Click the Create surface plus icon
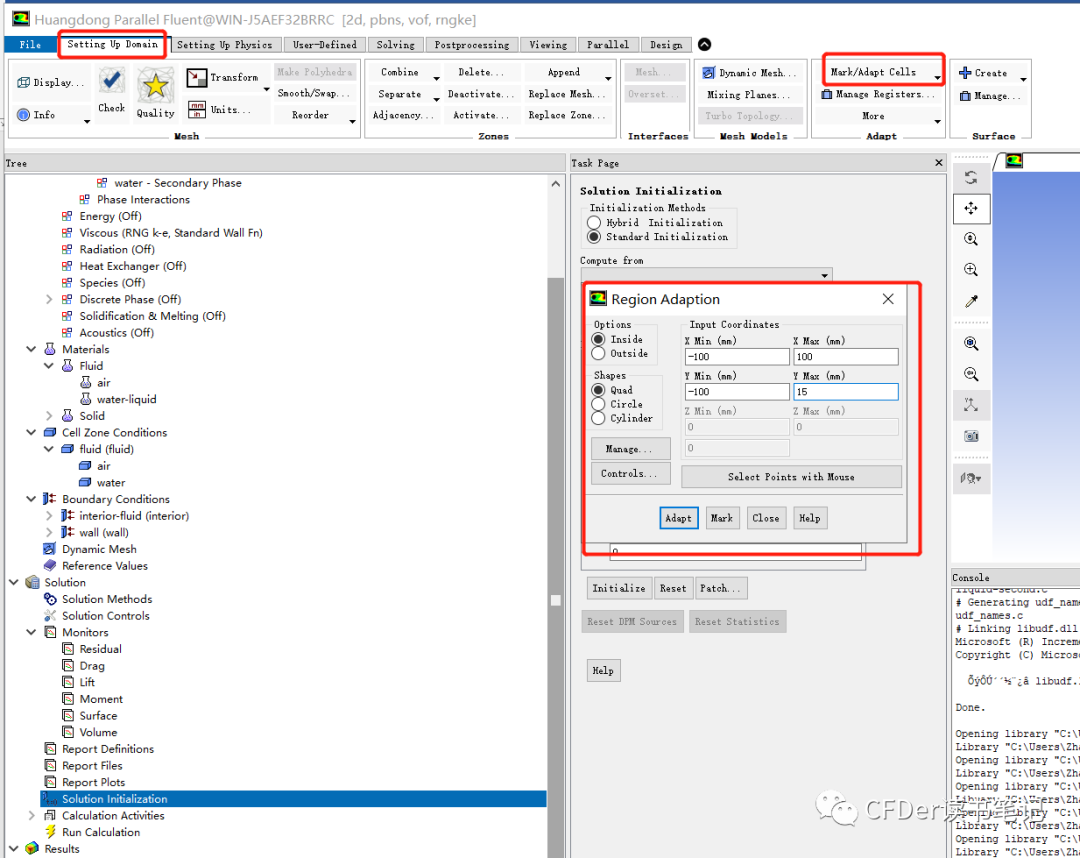The image size is (1080, 858). pos(965,73)
